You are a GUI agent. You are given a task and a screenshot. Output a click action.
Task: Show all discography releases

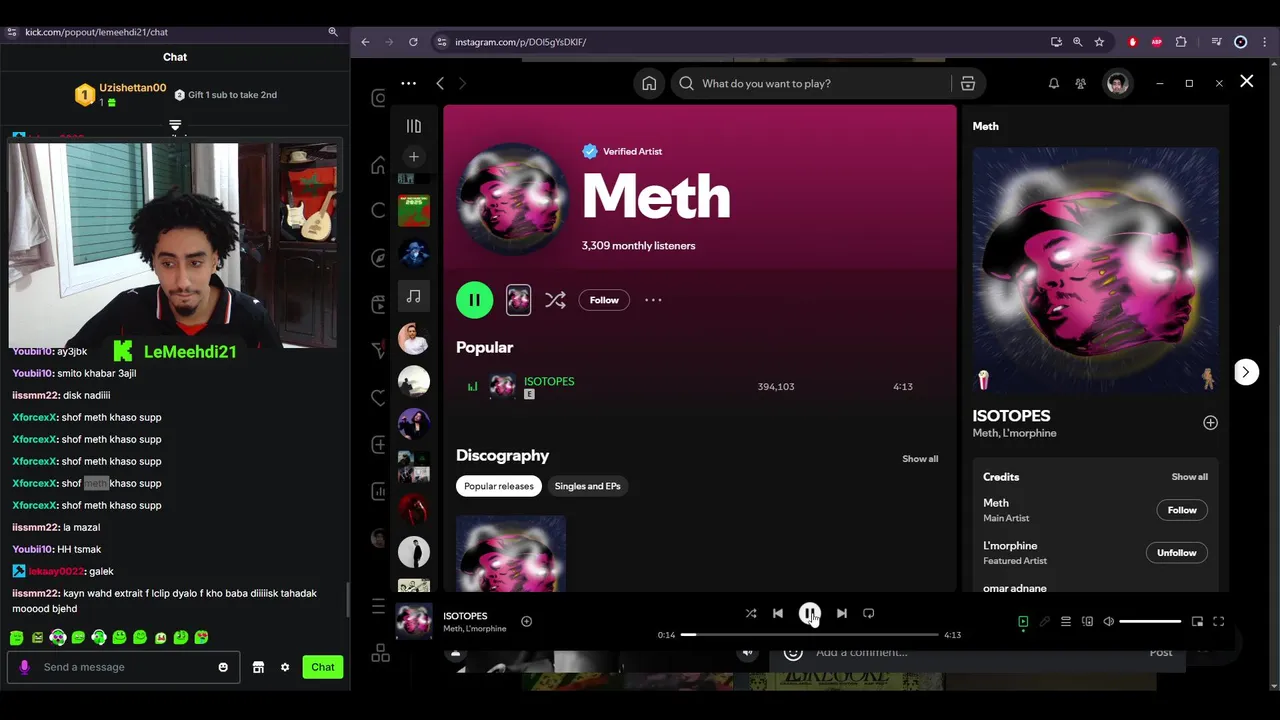pyautogui.click(x=920, y=459)
